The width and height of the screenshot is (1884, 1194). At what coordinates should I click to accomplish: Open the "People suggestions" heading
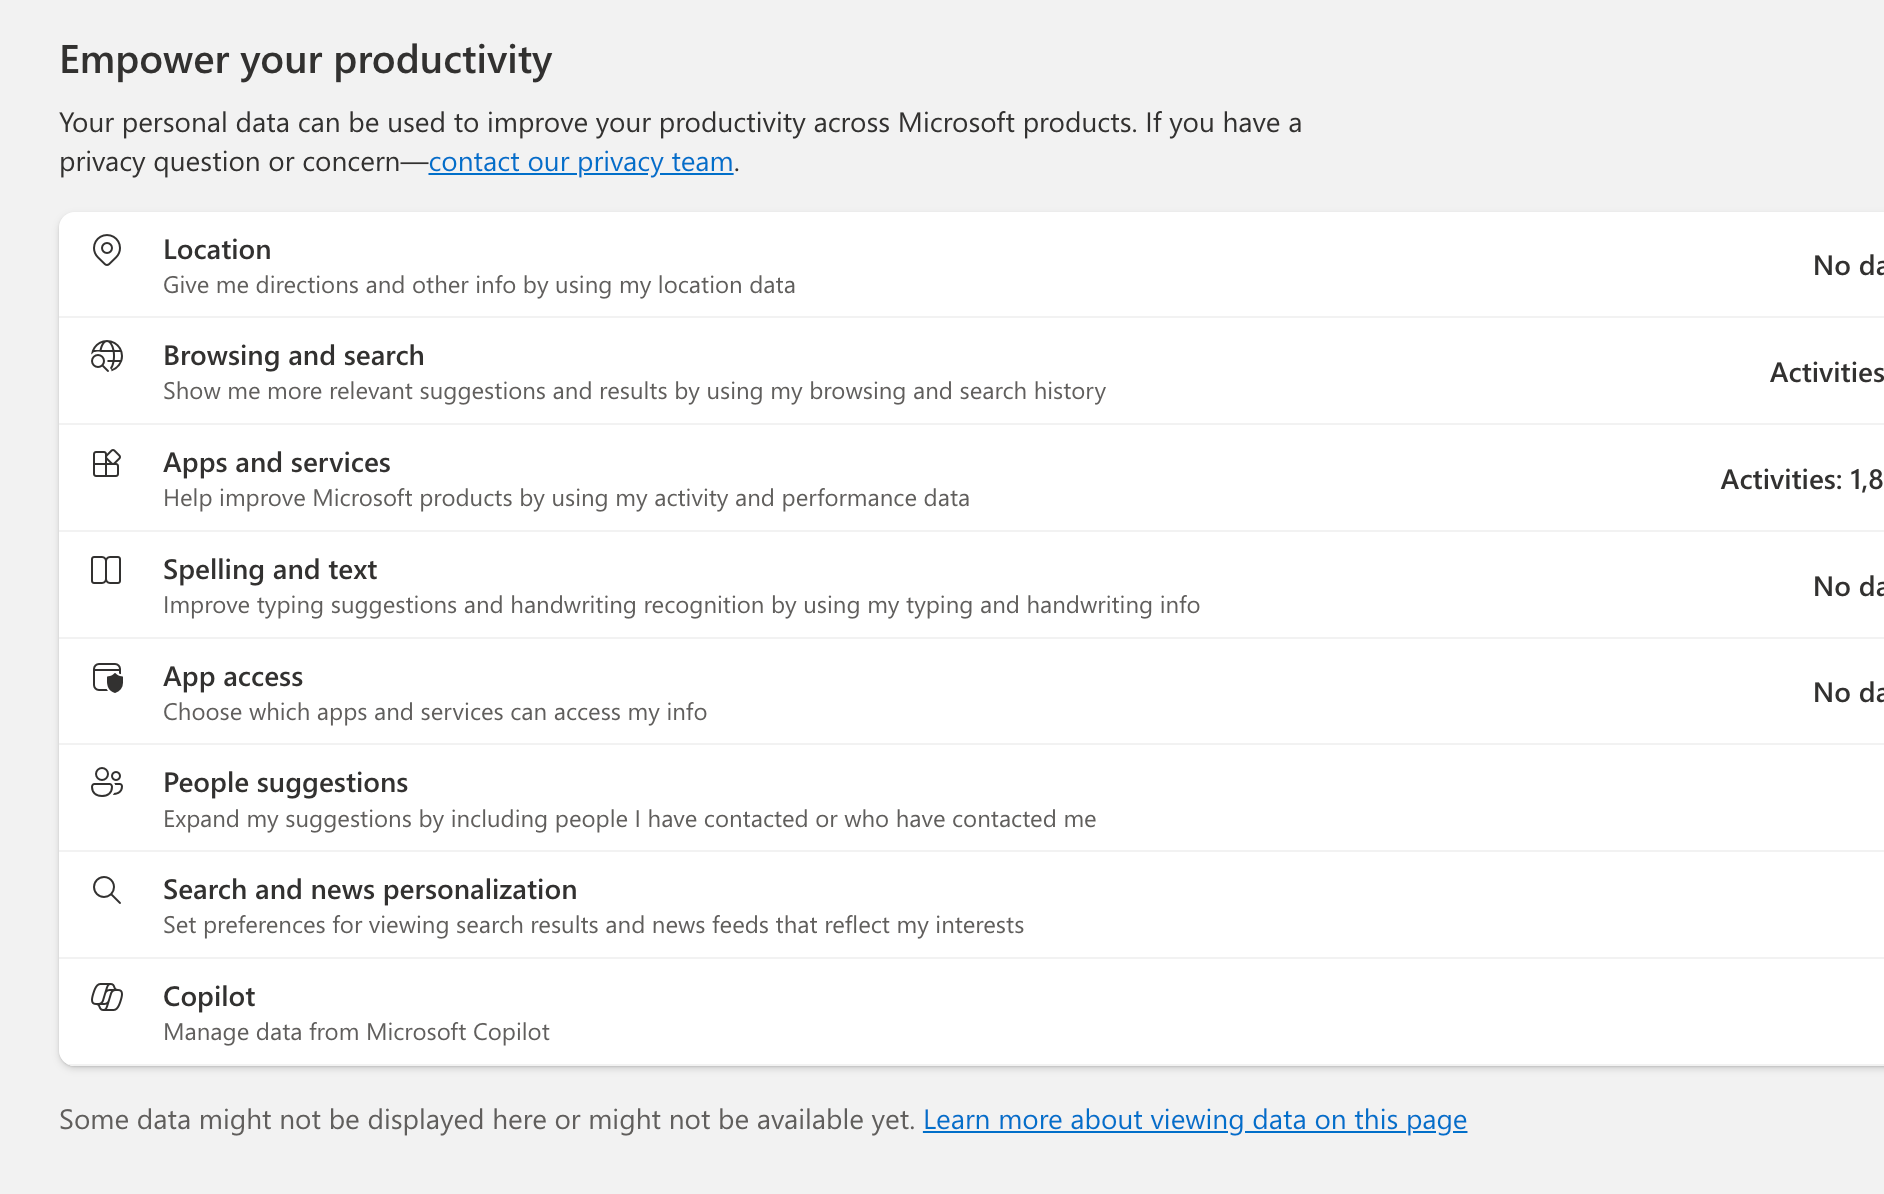(x=285, y=783)
